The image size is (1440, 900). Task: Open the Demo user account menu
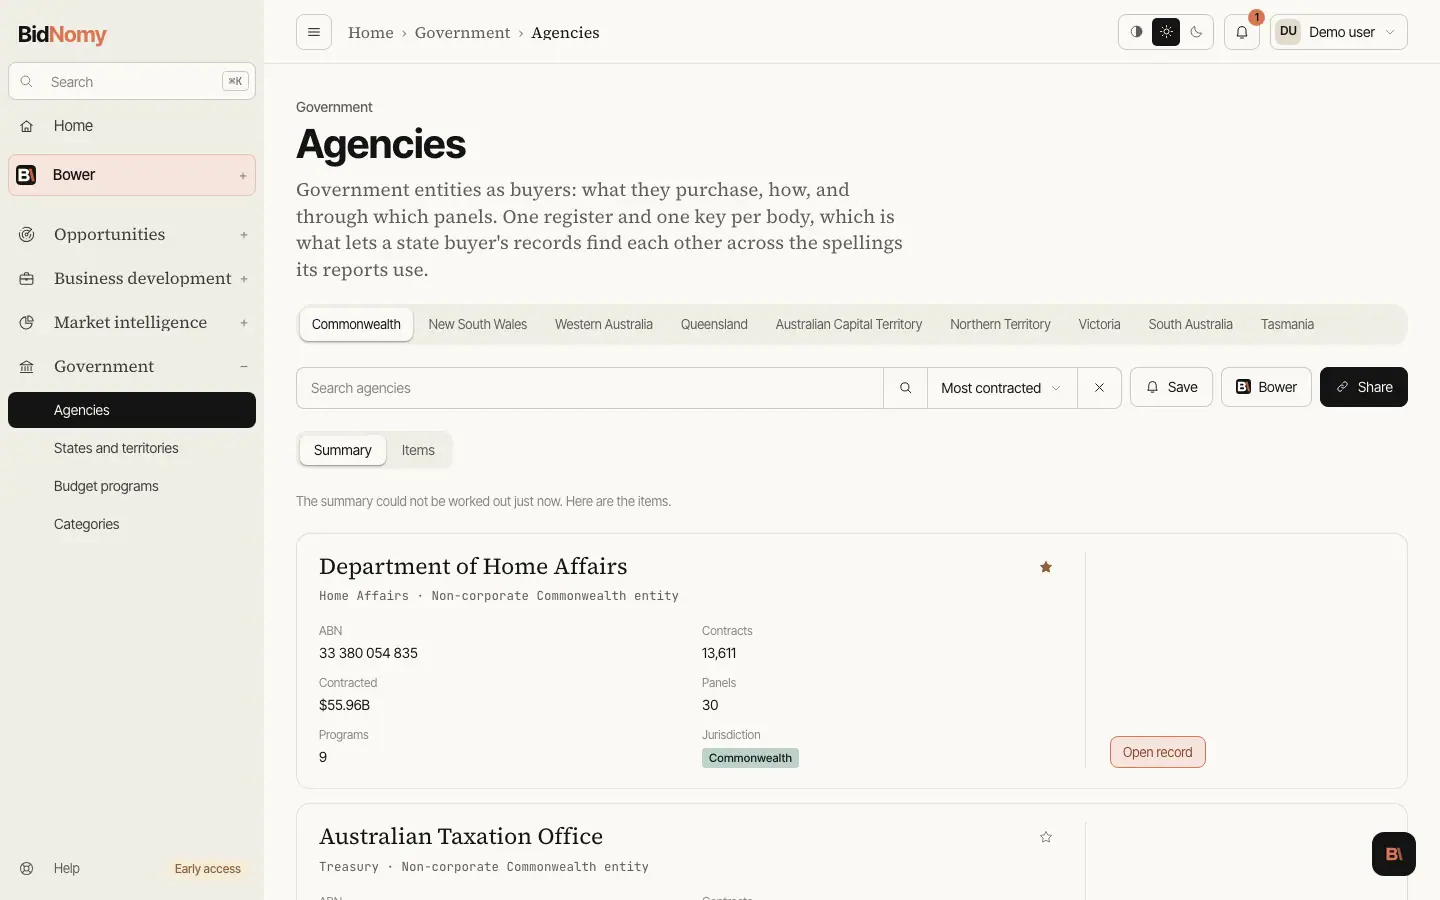1339,32
